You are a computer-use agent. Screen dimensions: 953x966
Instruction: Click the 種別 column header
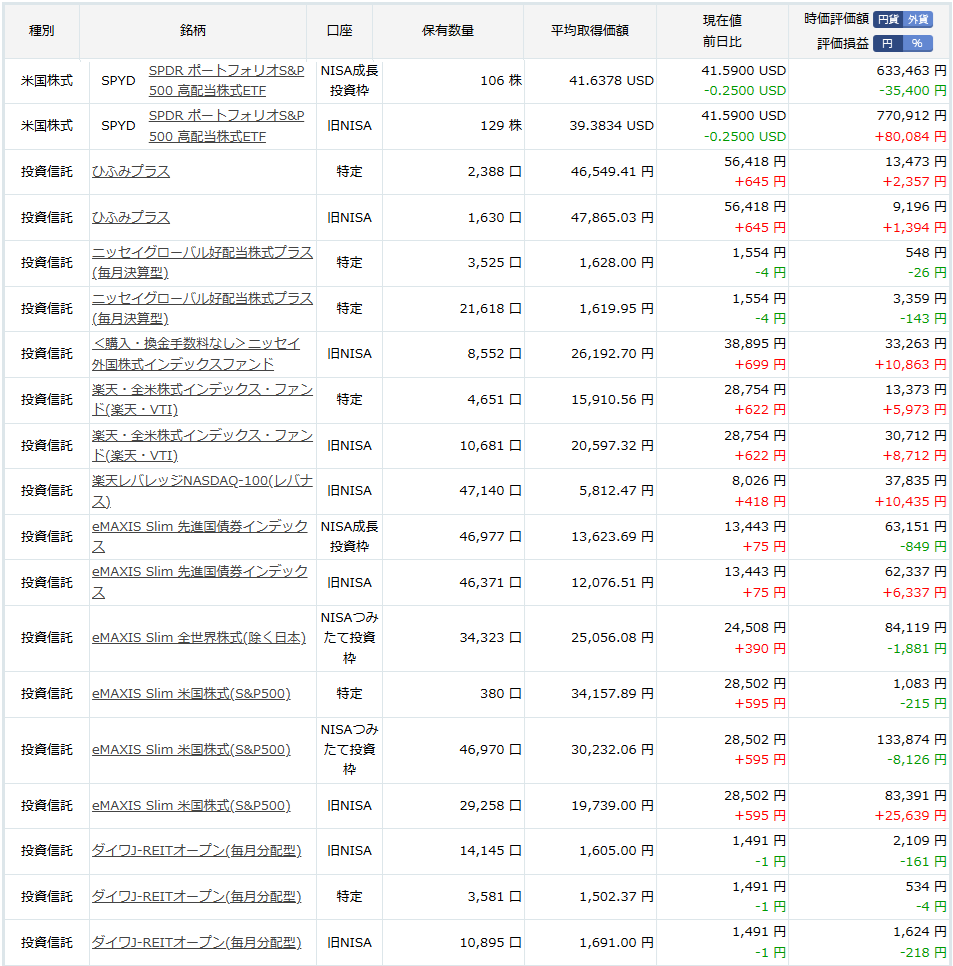tap(41, 31)
